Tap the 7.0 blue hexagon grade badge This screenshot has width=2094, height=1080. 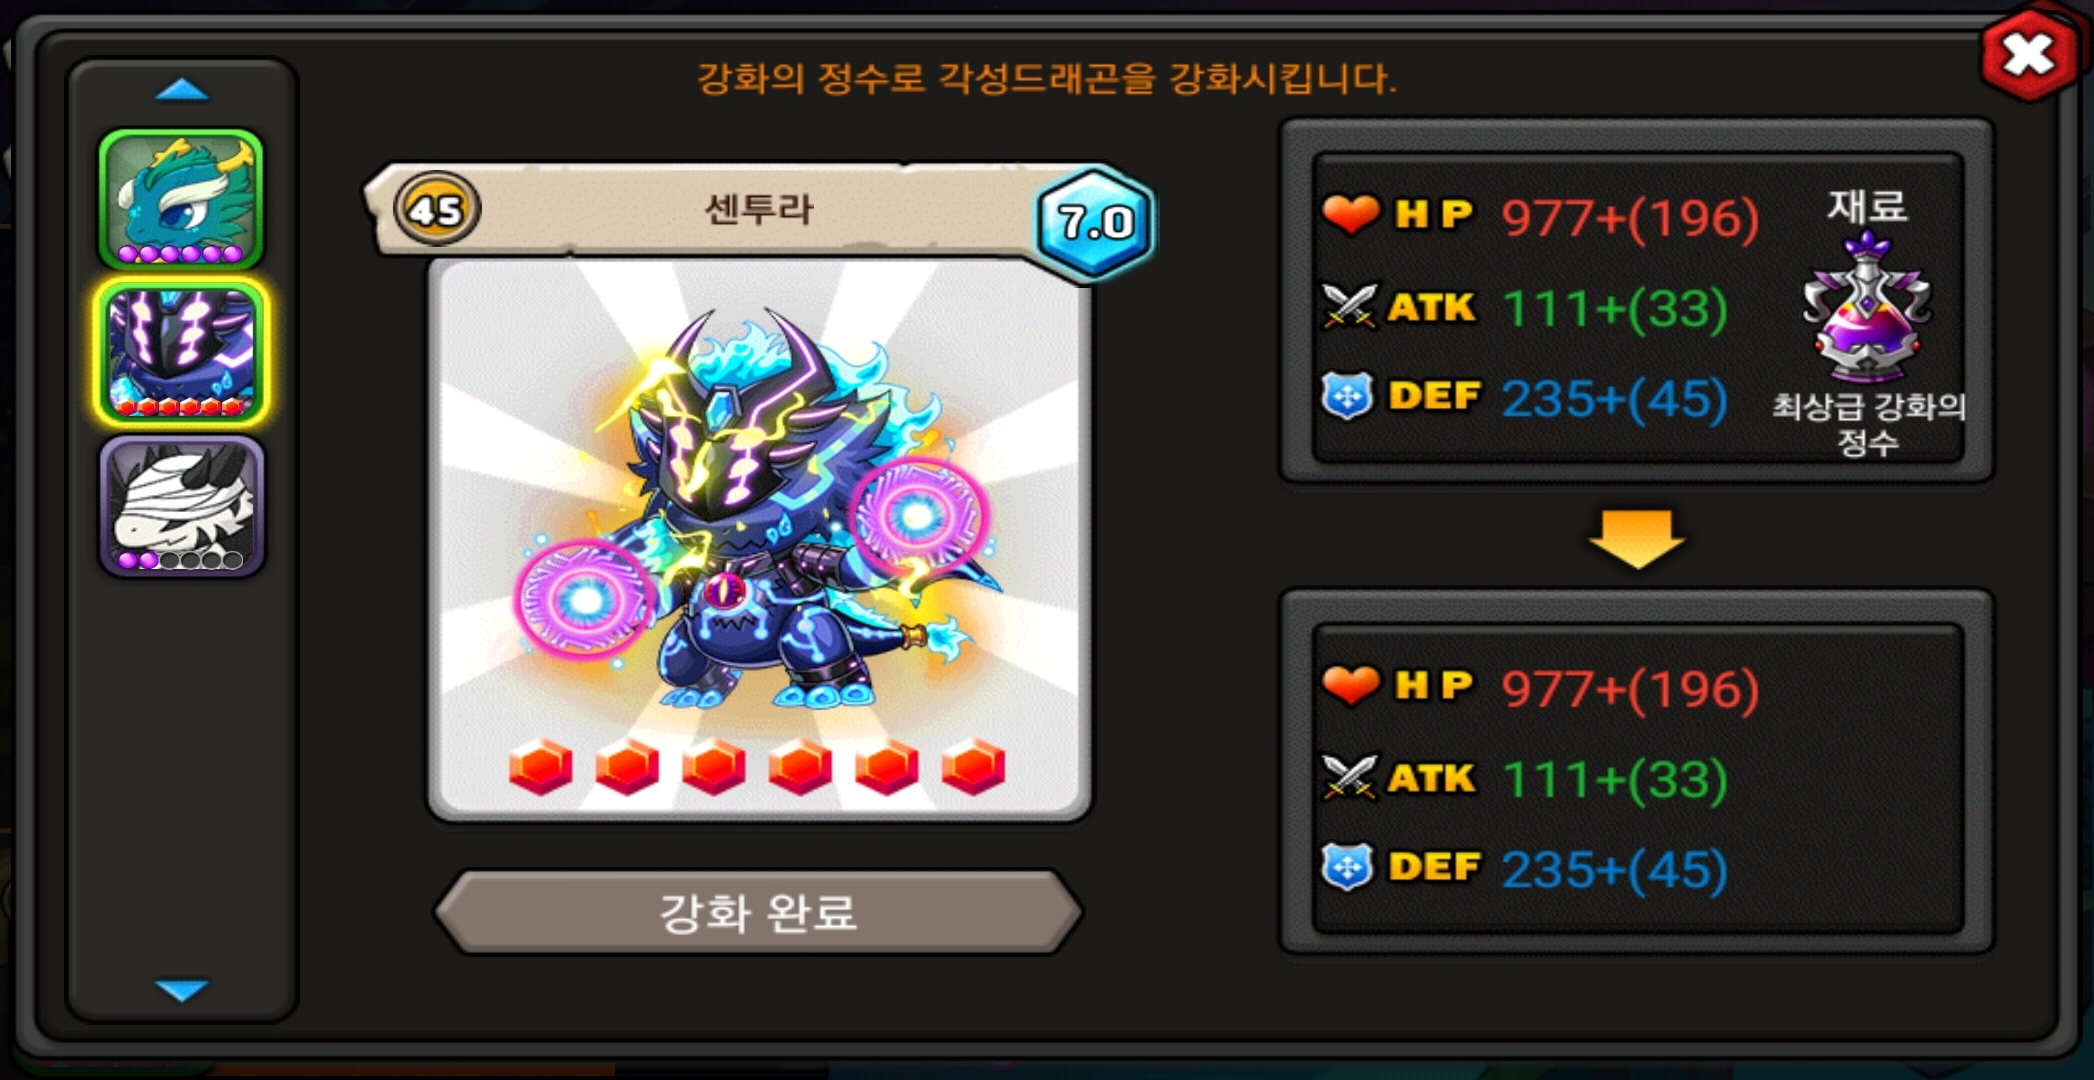(1096, 222)
